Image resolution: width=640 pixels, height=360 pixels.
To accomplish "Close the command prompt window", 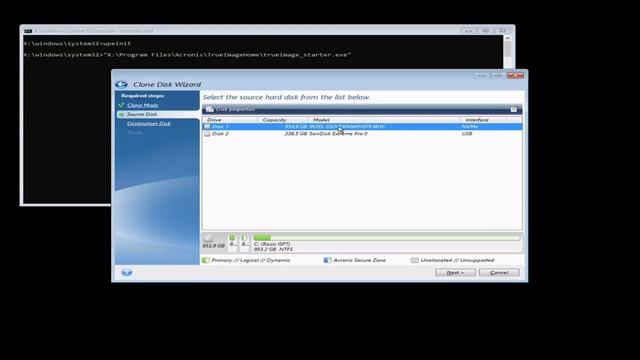I will point(502,31).
